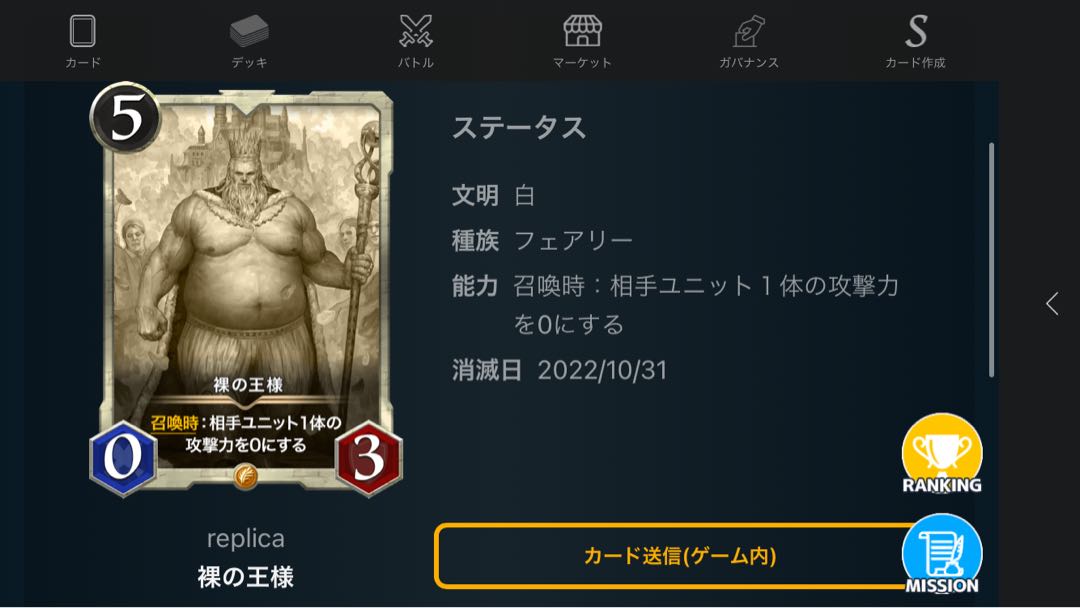Screen dimensions: 1080x608
Task: Open the RANKING trophy button
Action: tap(942, 454)
